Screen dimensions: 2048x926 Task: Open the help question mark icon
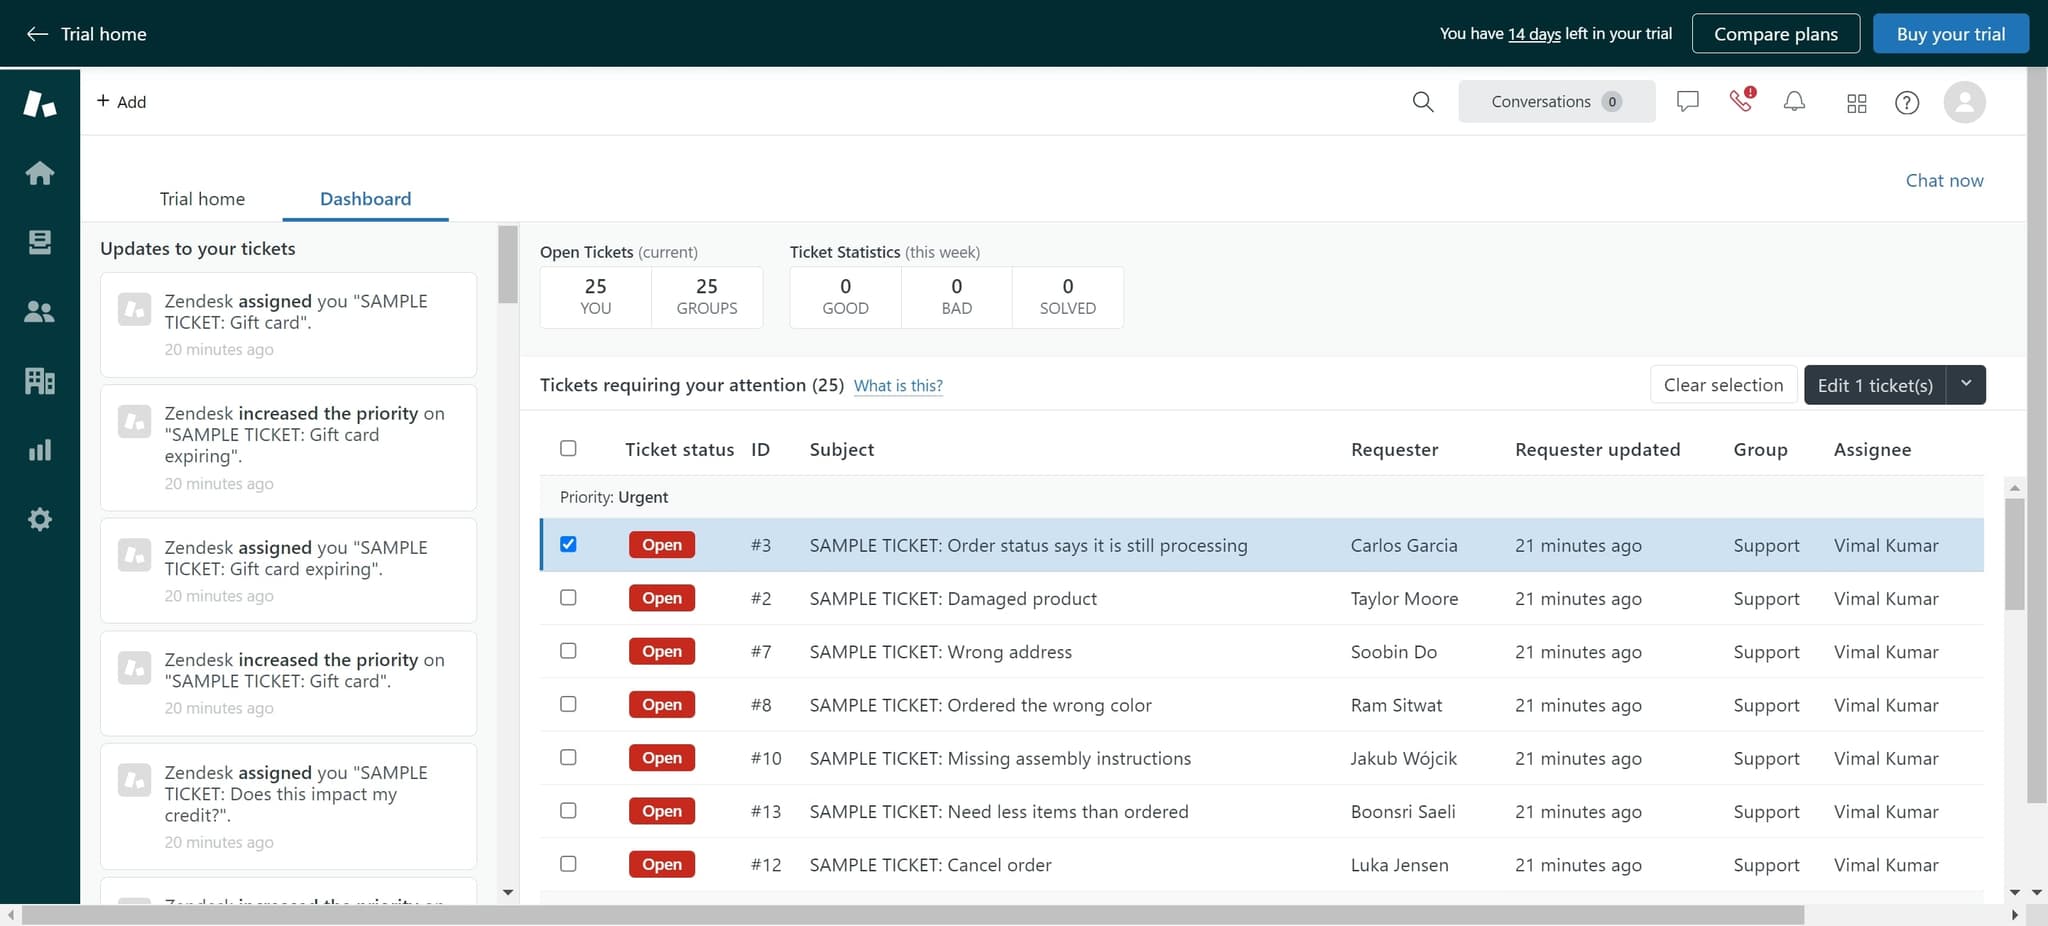coord(1907,102)
